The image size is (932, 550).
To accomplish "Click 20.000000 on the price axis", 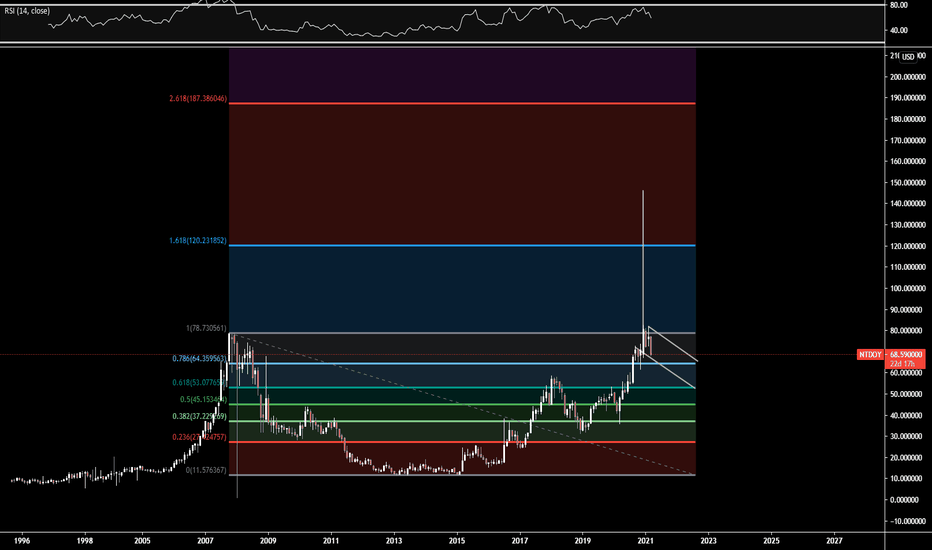I will pyautogui.click(x=908, y=457).
